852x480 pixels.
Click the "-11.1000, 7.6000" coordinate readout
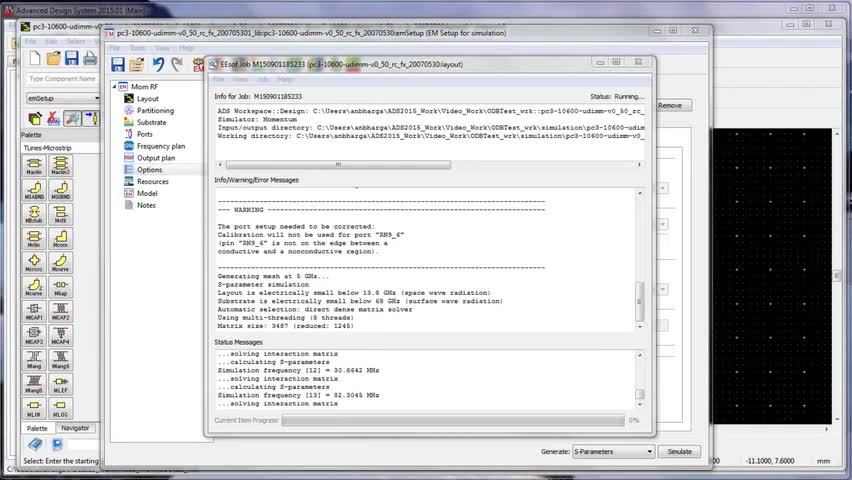click(769, 461)
